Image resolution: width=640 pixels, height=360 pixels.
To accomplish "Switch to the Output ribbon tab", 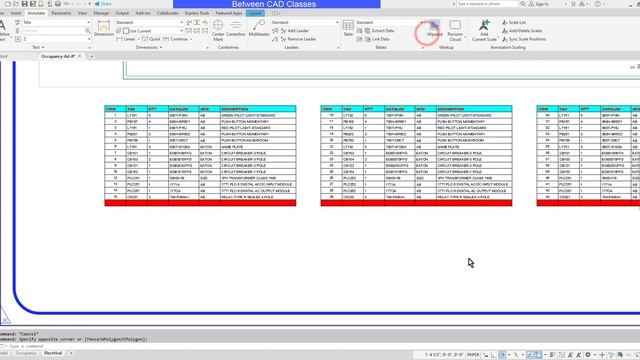I will click(122, 13).
